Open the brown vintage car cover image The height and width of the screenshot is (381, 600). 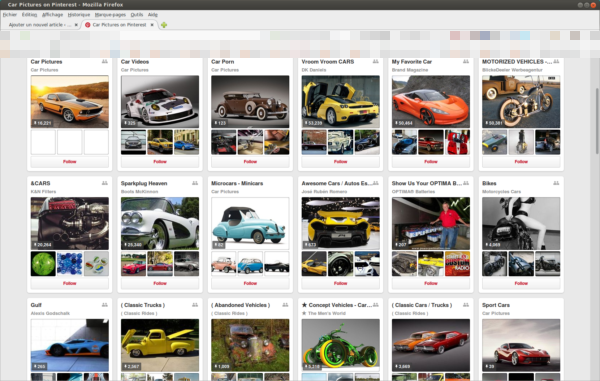point(250,102)
